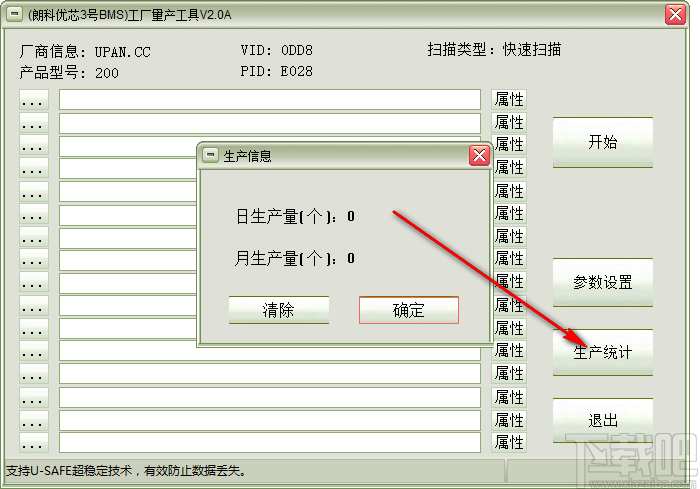
Task: Click the bottommost '...' browse button
Action: coord(33,442)
